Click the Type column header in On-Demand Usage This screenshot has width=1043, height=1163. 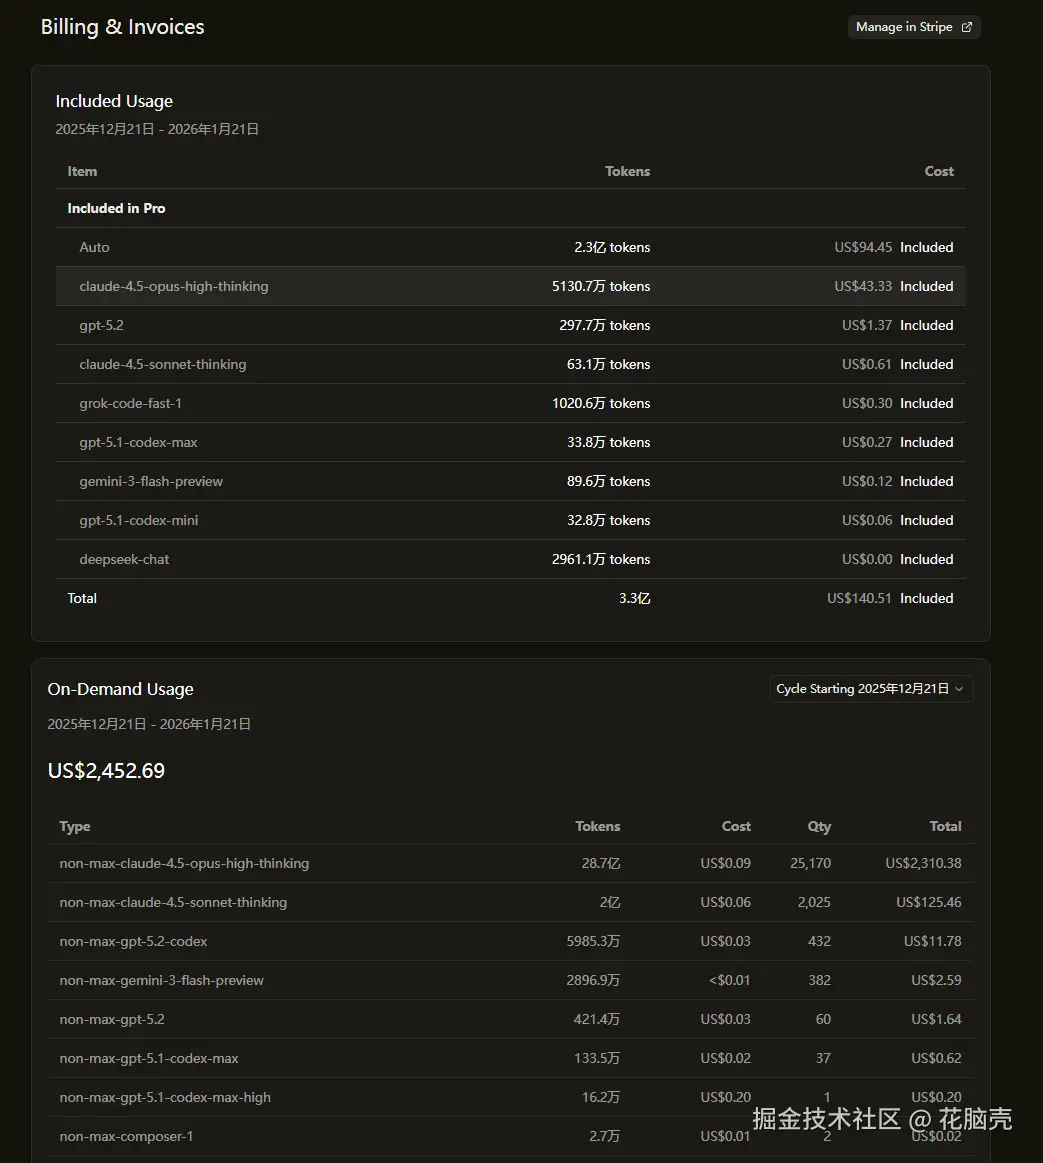75,826
